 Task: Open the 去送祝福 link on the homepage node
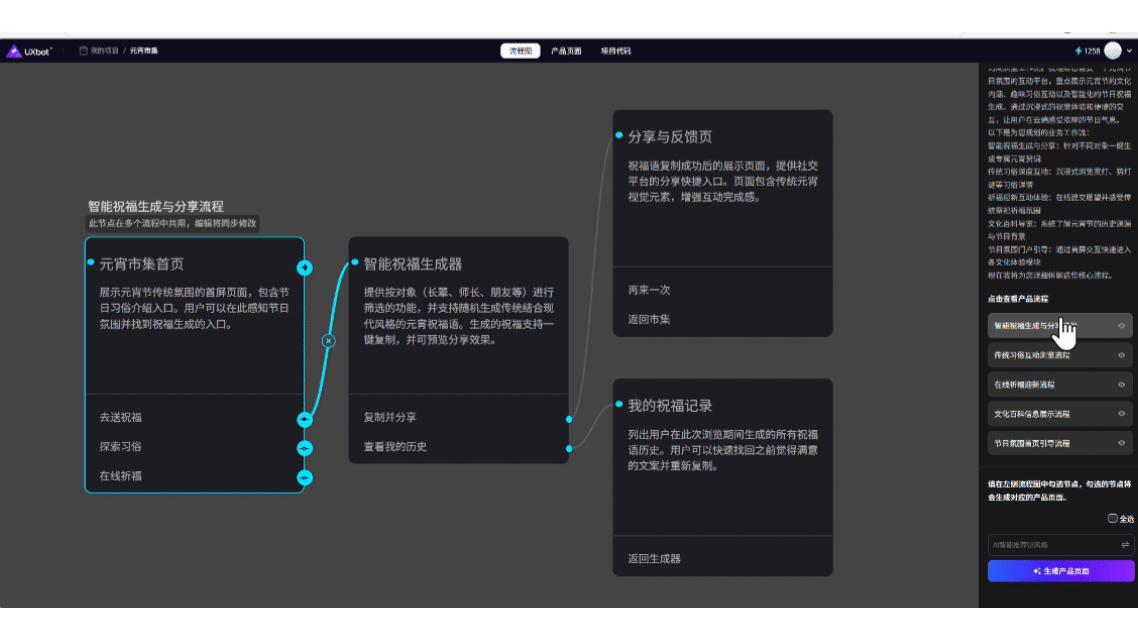121,419
